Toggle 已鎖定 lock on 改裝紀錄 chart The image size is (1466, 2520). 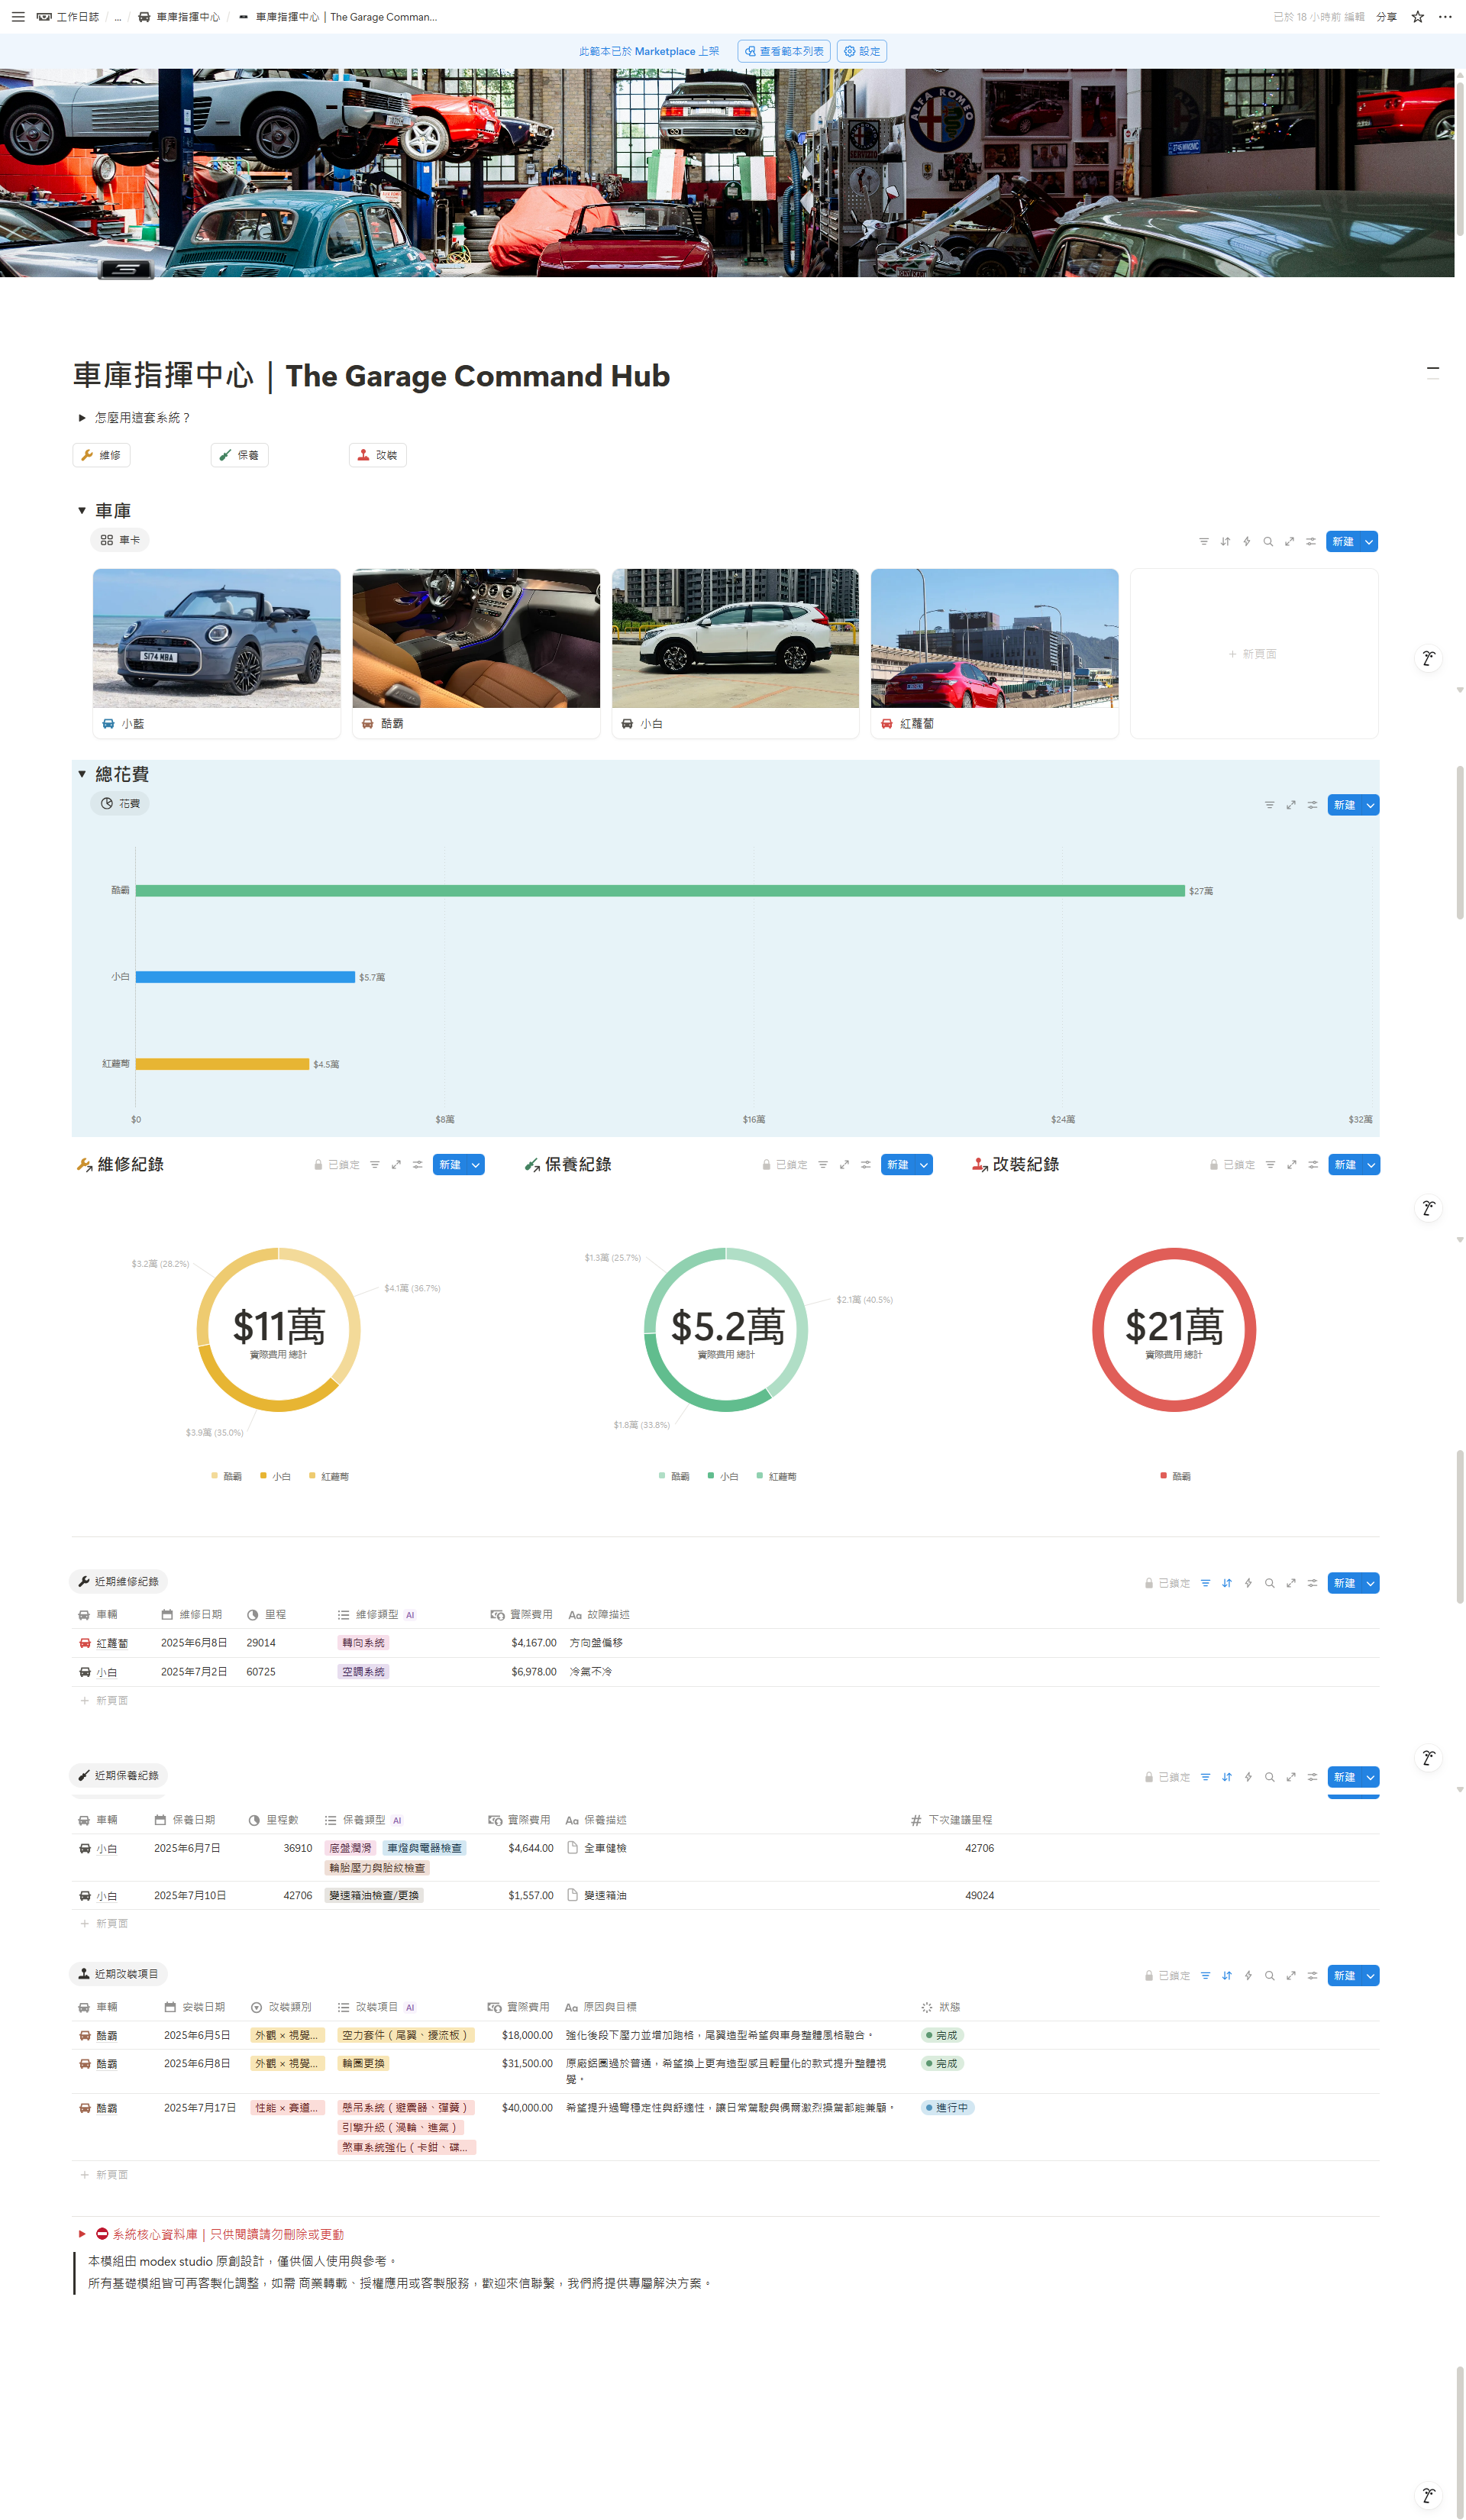click(1232, 1165)
